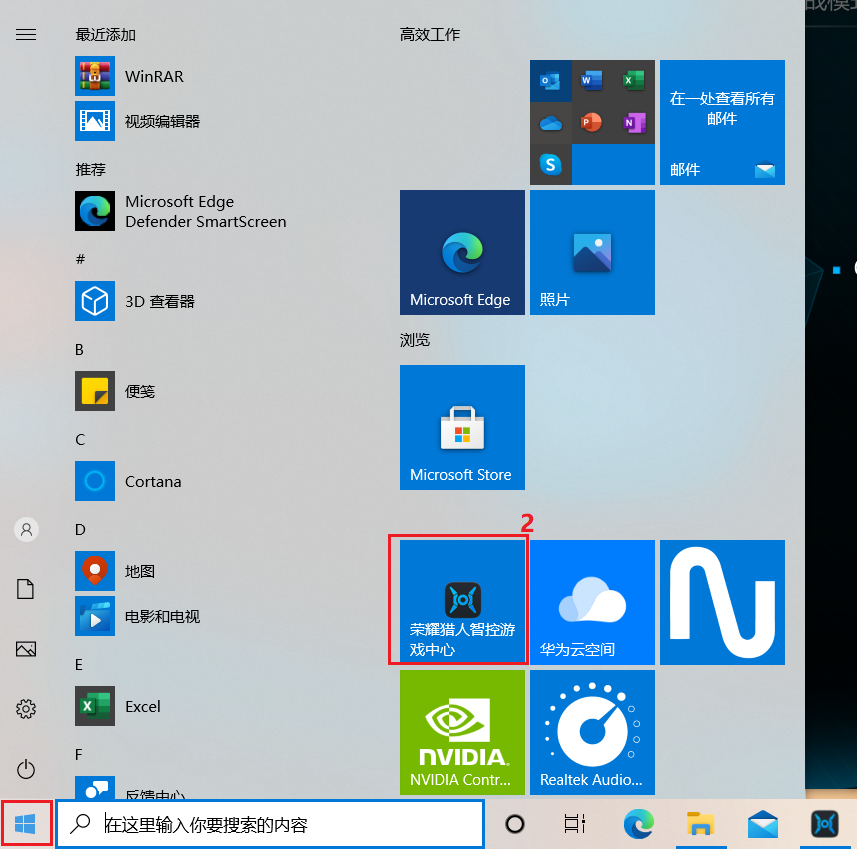Open Sticky Notes from app list
857x849 pixels.
point(140,391)
